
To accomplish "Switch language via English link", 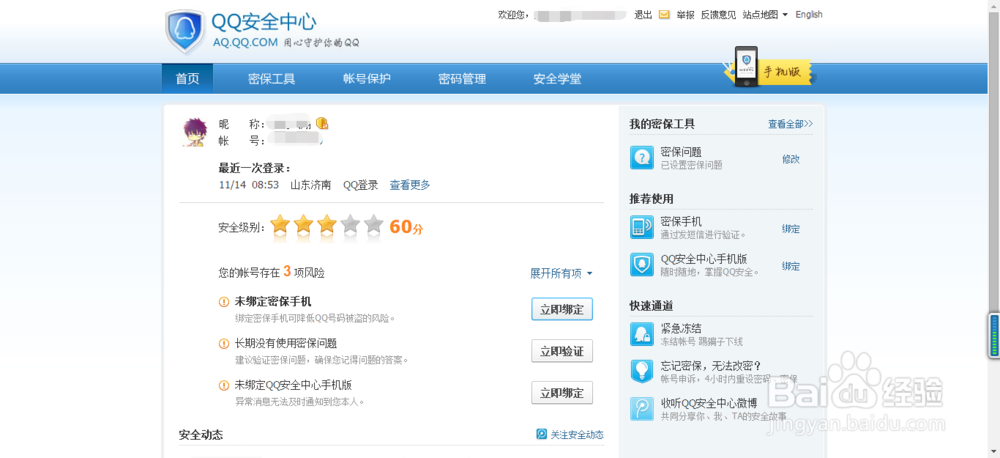I will (809, 15).
